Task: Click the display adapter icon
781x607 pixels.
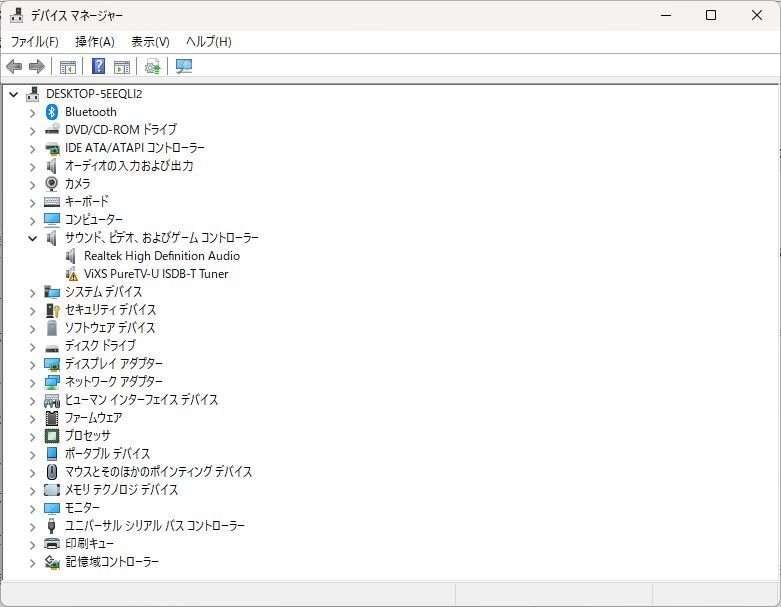Action: click(x=52, y=364)
